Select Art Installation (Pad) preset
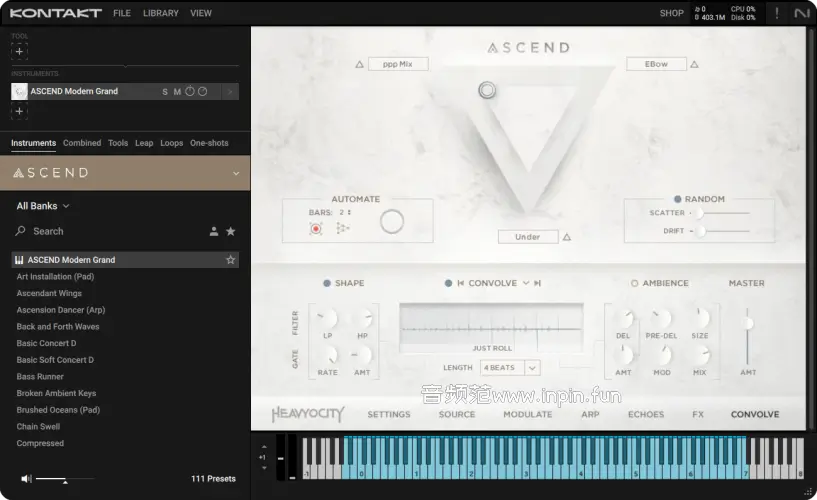The image size is (817, 500). click(x=55, y=277)
